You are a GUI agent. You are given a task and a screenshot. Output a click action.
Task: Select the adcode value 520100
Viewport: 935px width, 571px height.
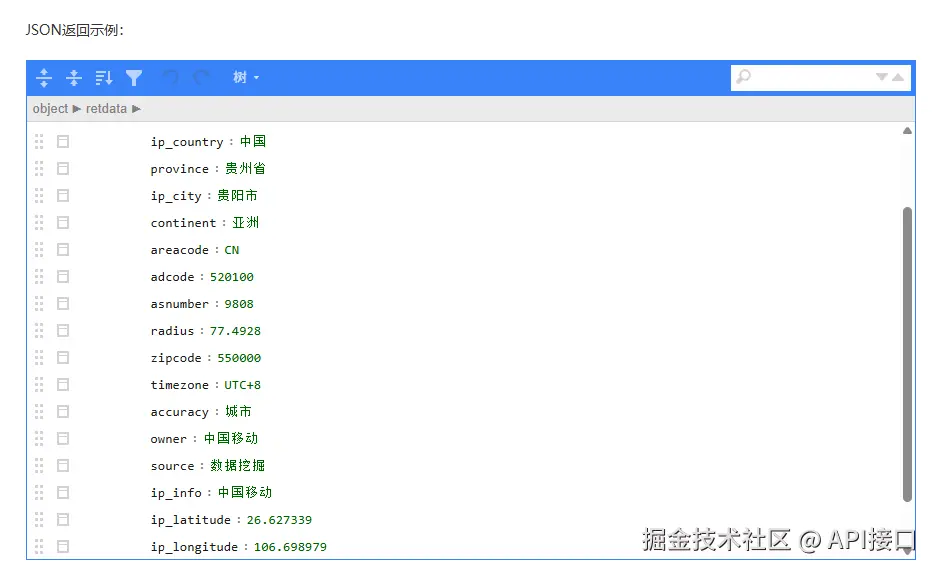click(232, 277)
